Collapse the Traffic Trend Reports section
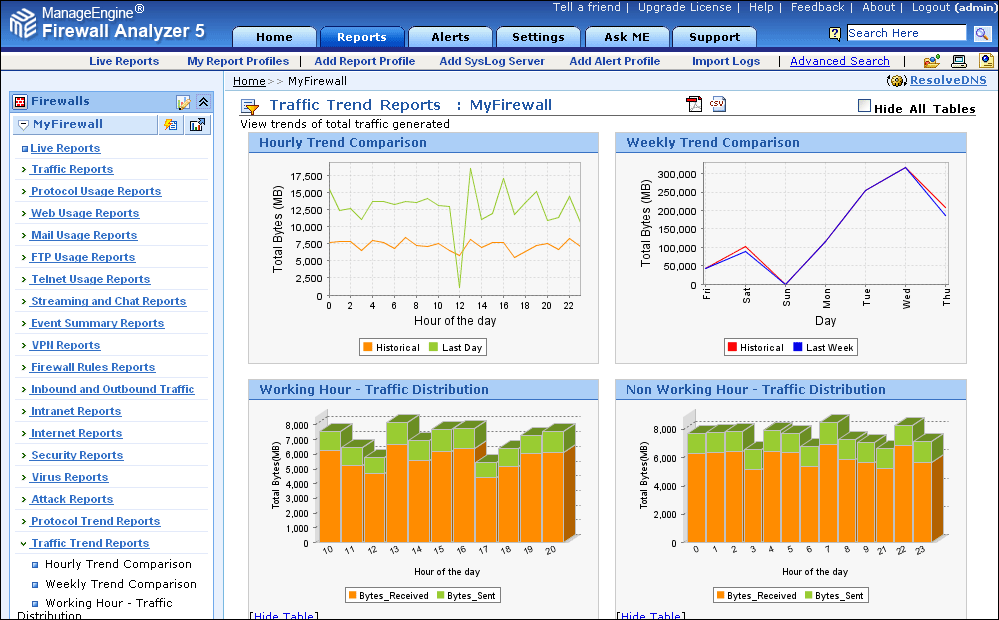The height and width of the screenshot is (620, 999). 24,543
